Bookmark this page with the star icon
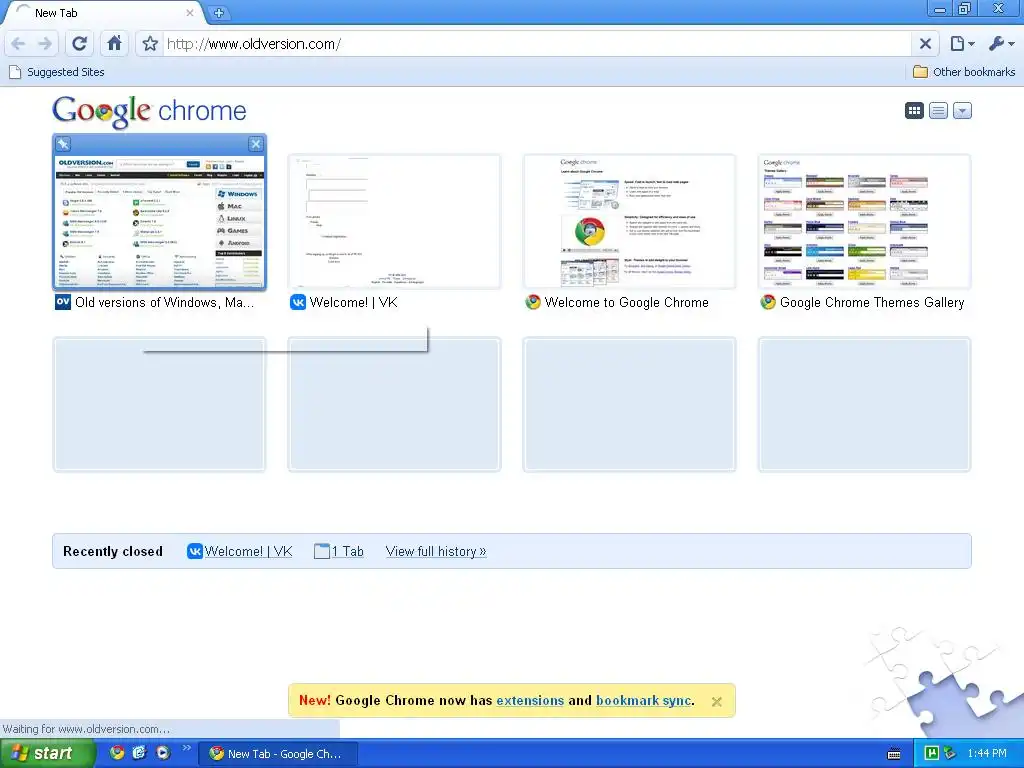Viewport: 1024px width, 768px height. (x=150, y=44)
